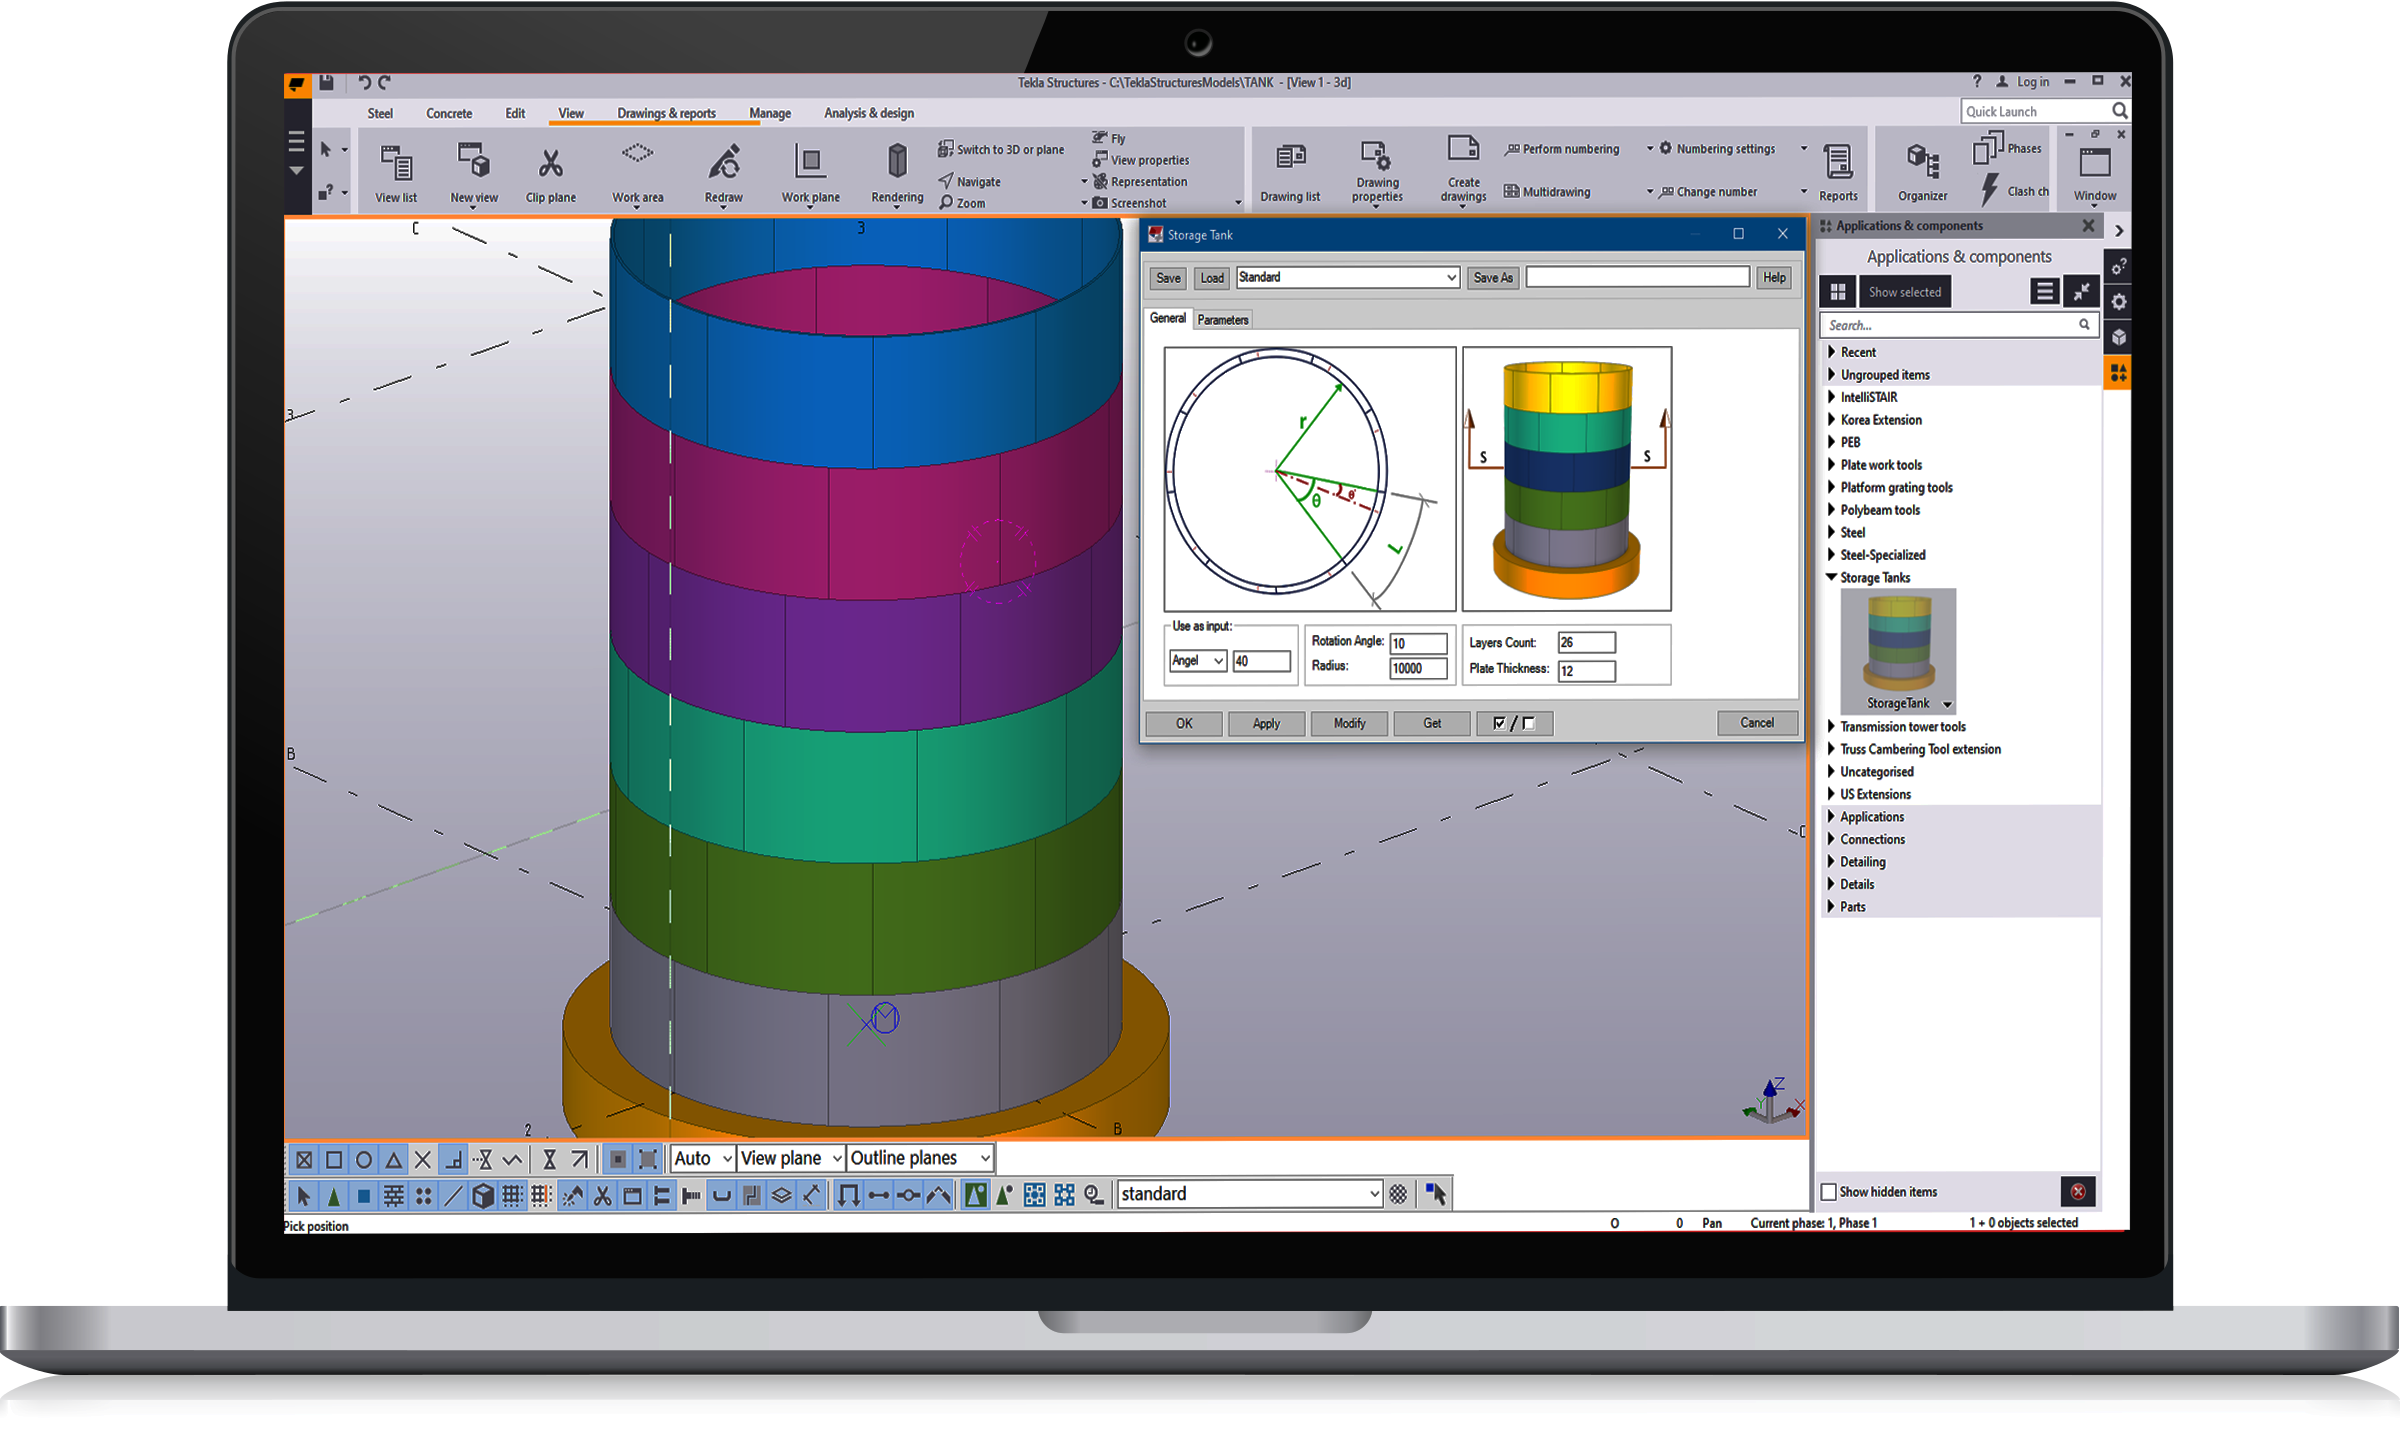Viewport: 2400px width, 1444px height.
Task: Toggle snap to perpendicular points switch
Action: tap(453, 1160)
